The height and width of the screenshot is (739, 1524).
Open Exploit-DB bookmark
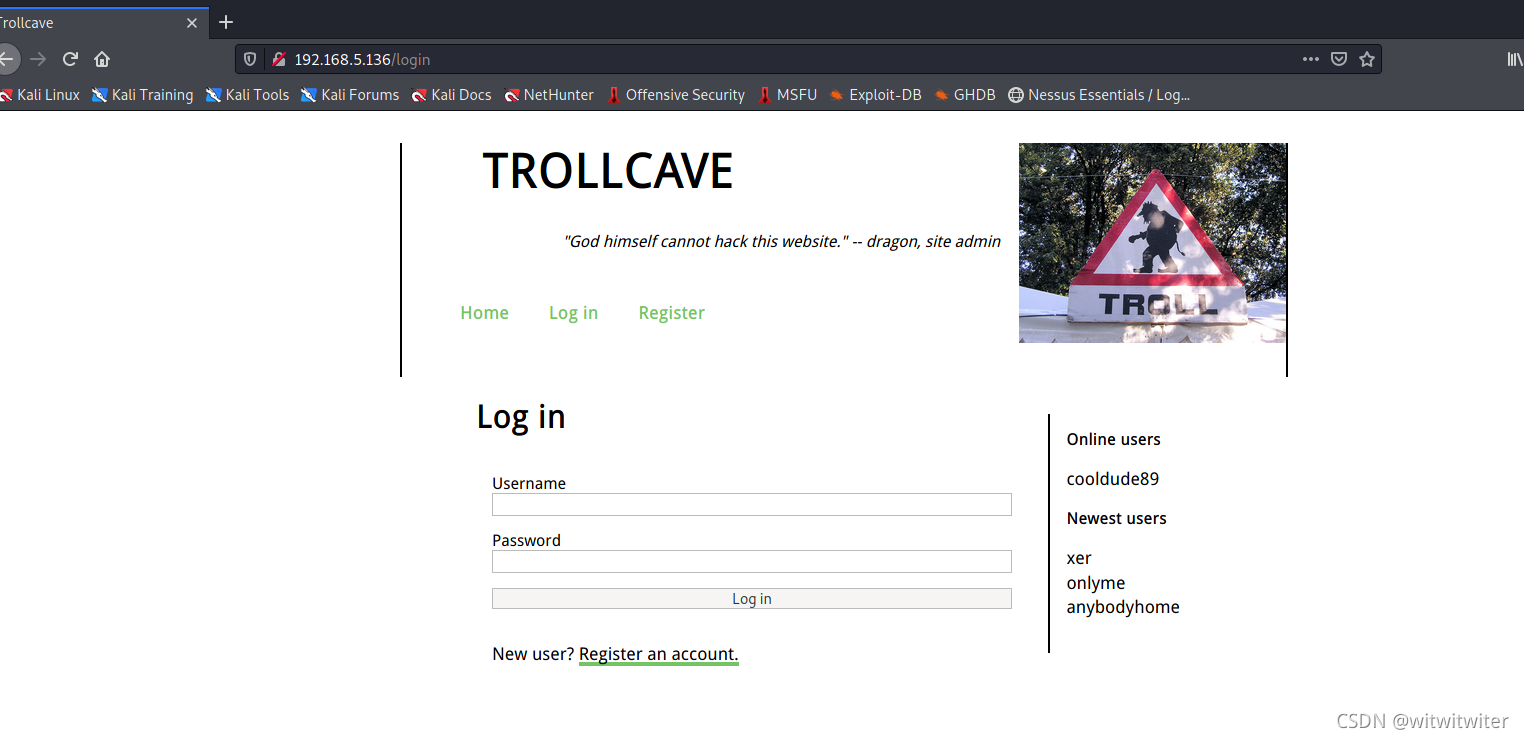click(875, 95)
